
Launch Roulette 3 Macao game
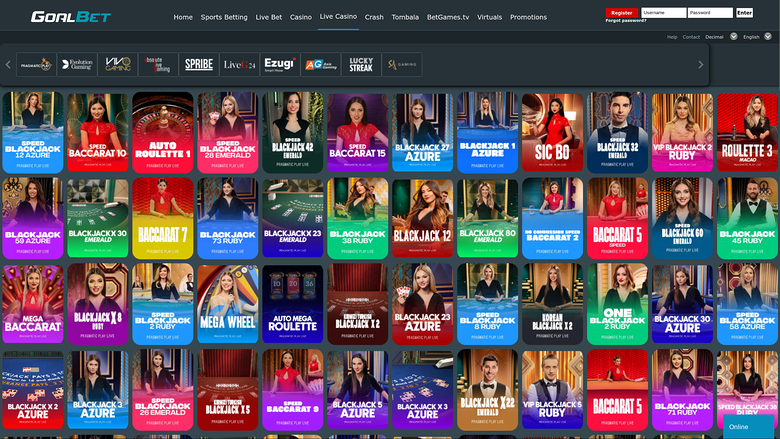point(748,132)
